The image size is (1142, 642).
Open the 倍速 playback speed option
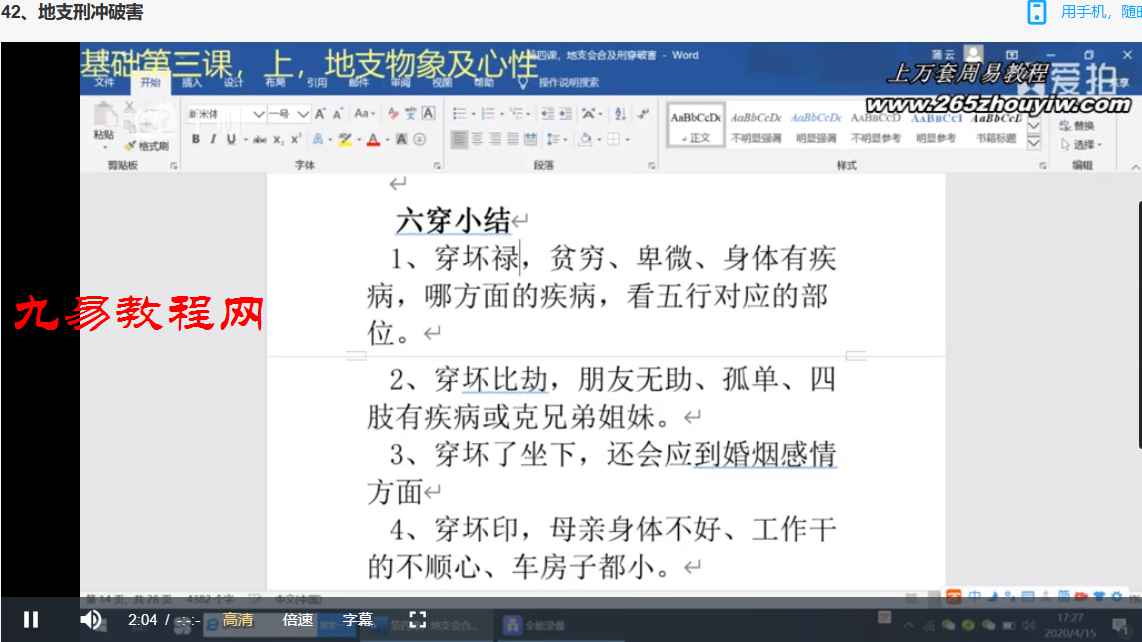[298, 619]
